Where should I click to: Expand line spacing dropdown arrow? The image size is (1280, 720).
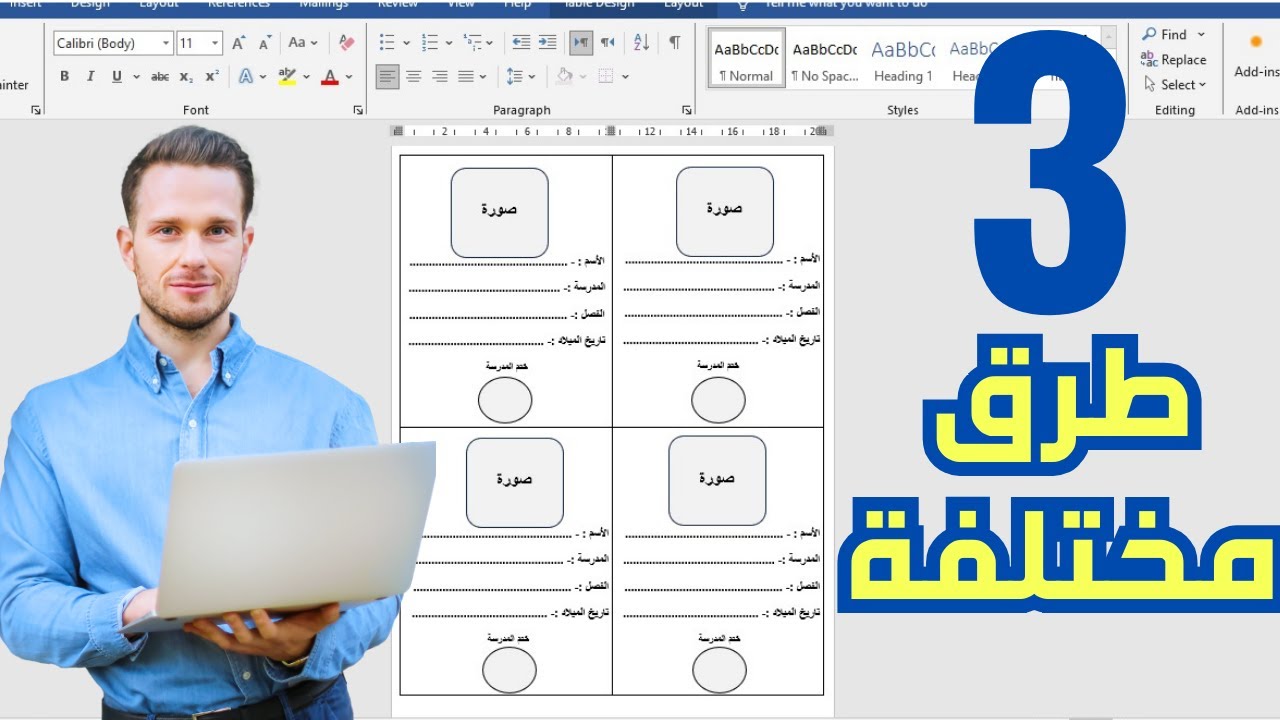click(x=532, y=77)
